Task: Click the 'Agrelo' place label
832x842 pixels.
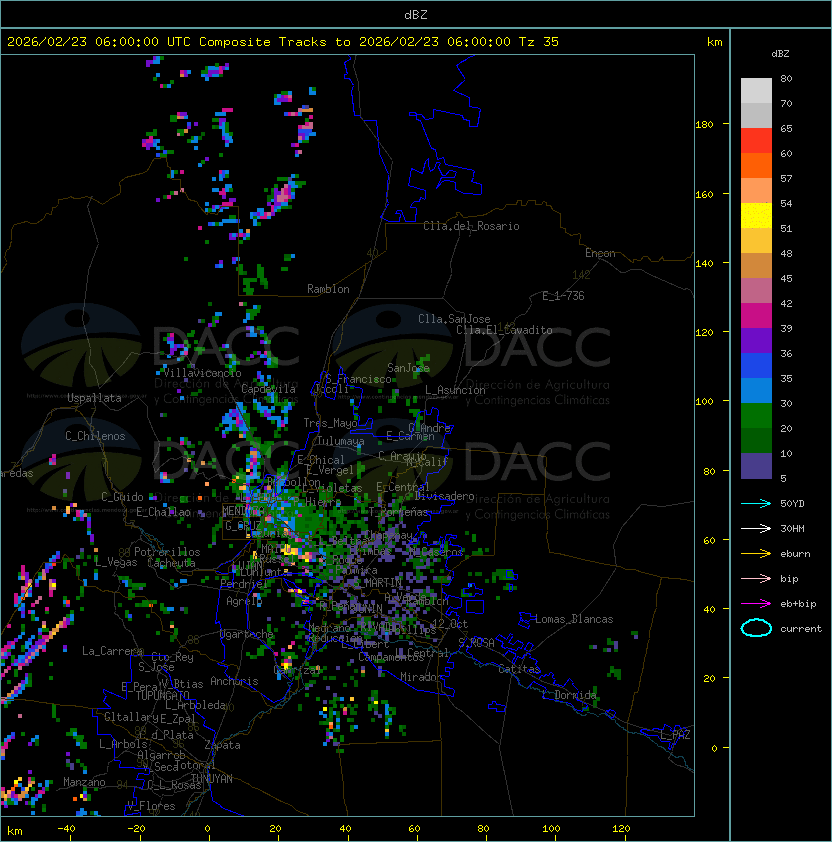Action: (x=244, y=601)
